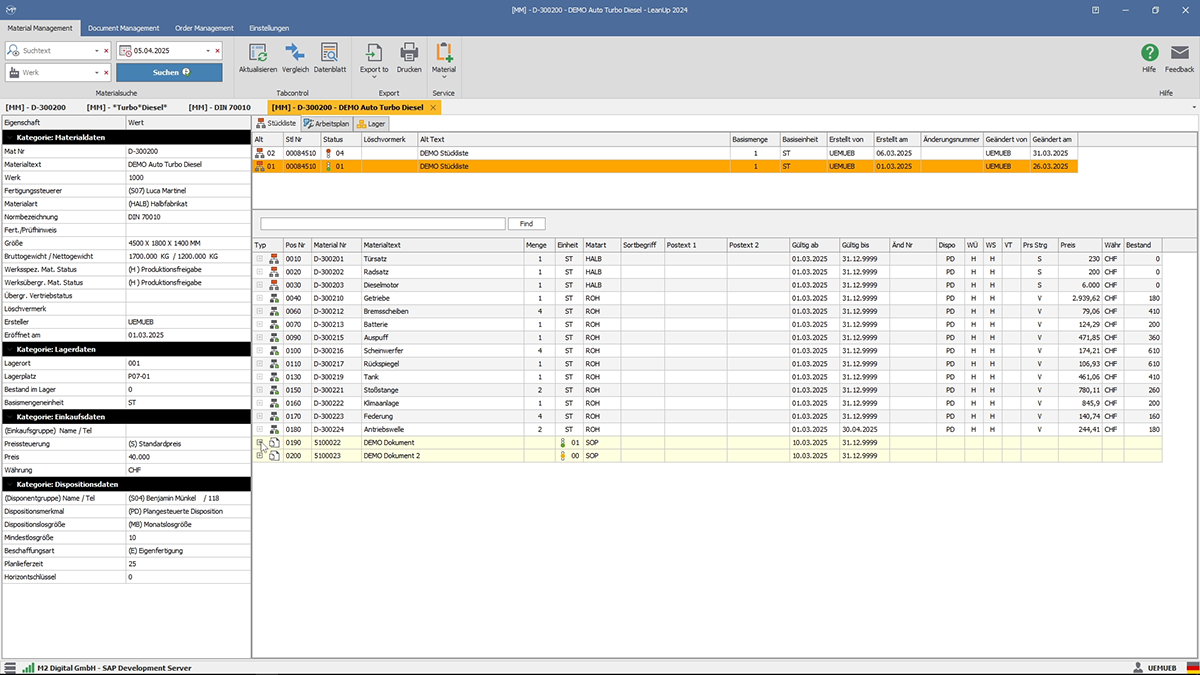Open the Hilfe help icon
Image resolution: width=1200 pixels, height=675 pixels.
pyautogui.click(x=1149, y=55)
